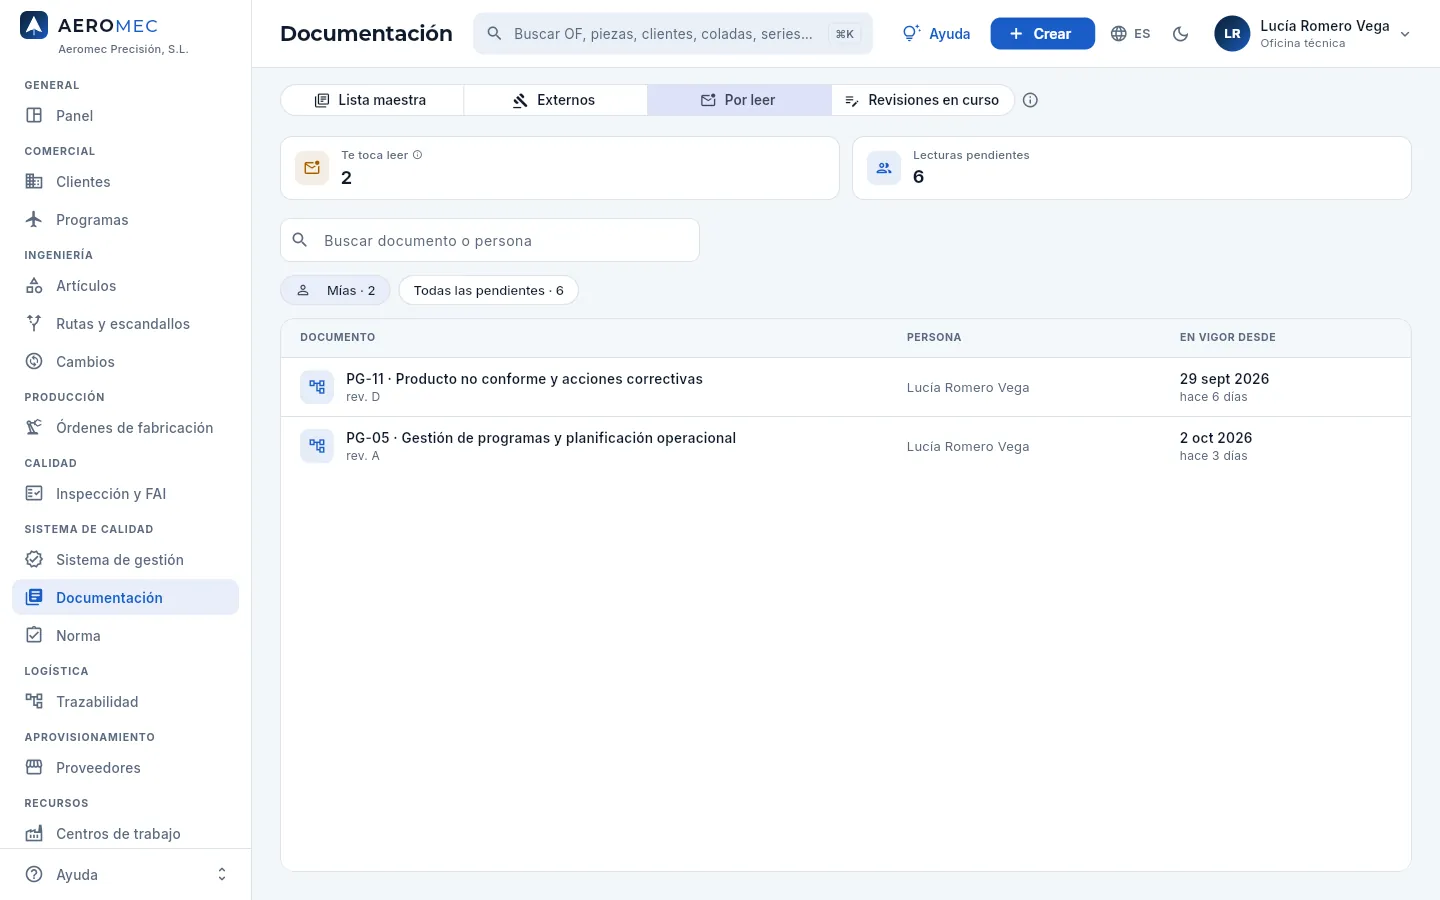The height and width of the screenshot is (900, 1440).
Task: Open Proveedores section
Action: coord(125,768)
